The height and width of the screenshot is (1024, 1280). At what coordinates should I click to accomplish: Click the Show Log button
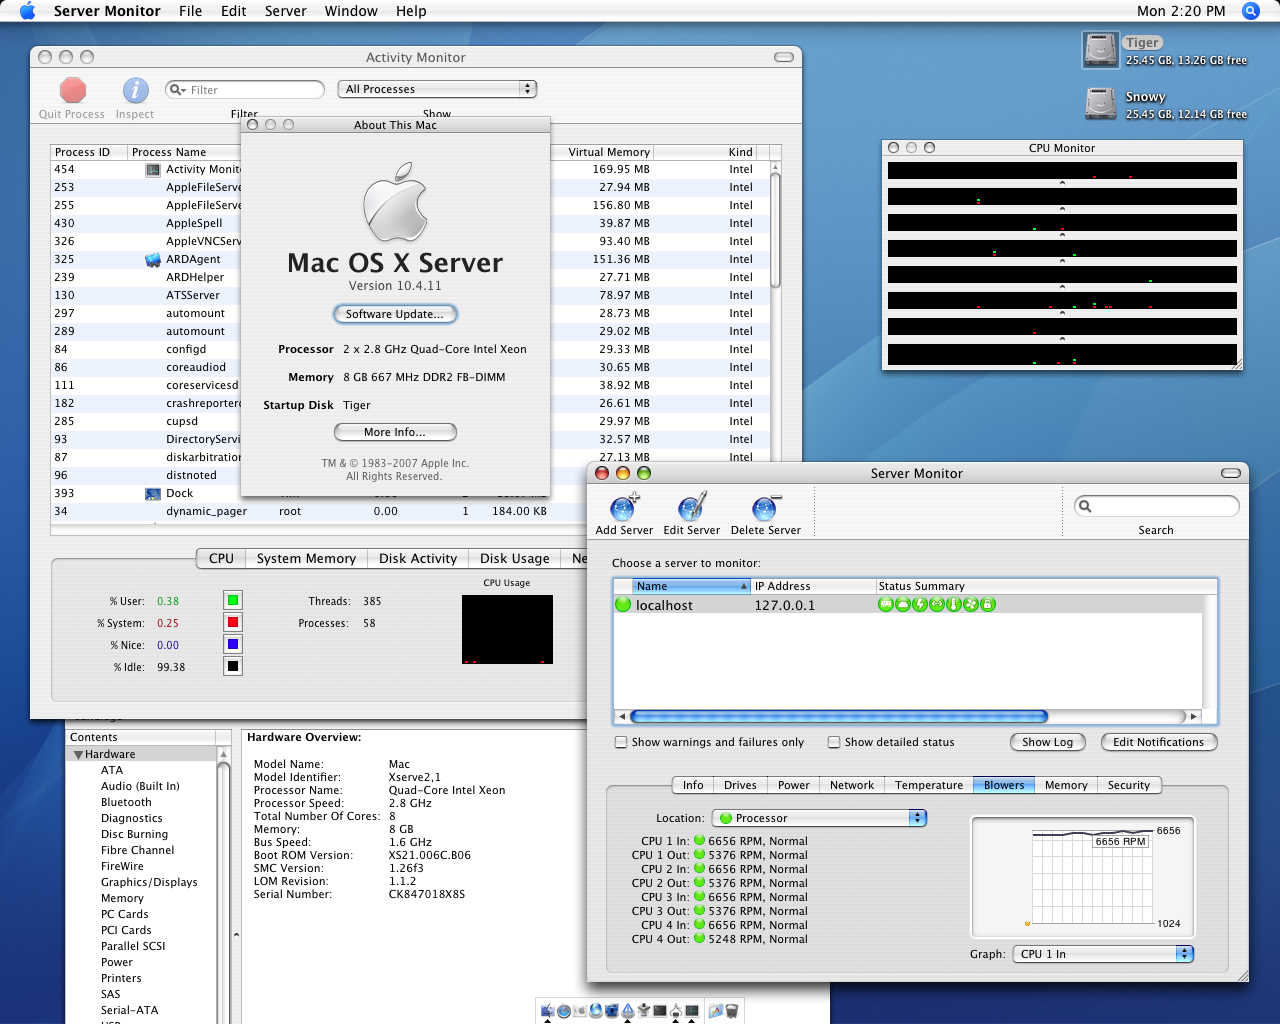pos(1047,742)
